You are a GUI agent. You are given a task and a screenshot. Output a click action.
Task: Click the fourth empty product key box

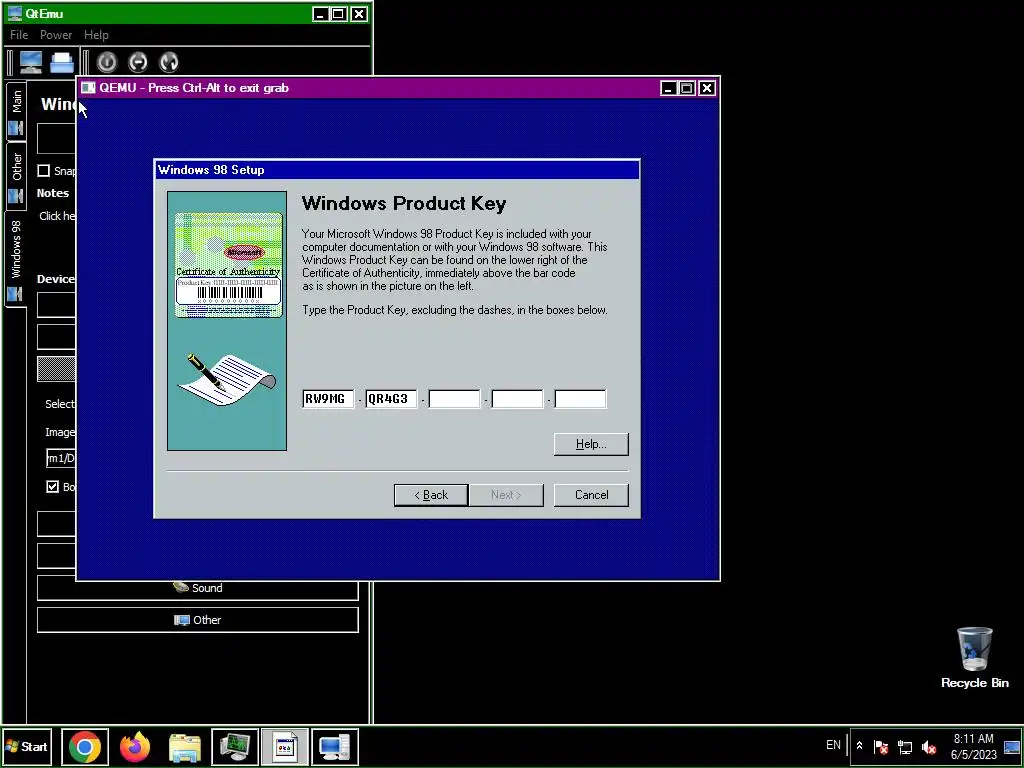[x=517, y=399]
